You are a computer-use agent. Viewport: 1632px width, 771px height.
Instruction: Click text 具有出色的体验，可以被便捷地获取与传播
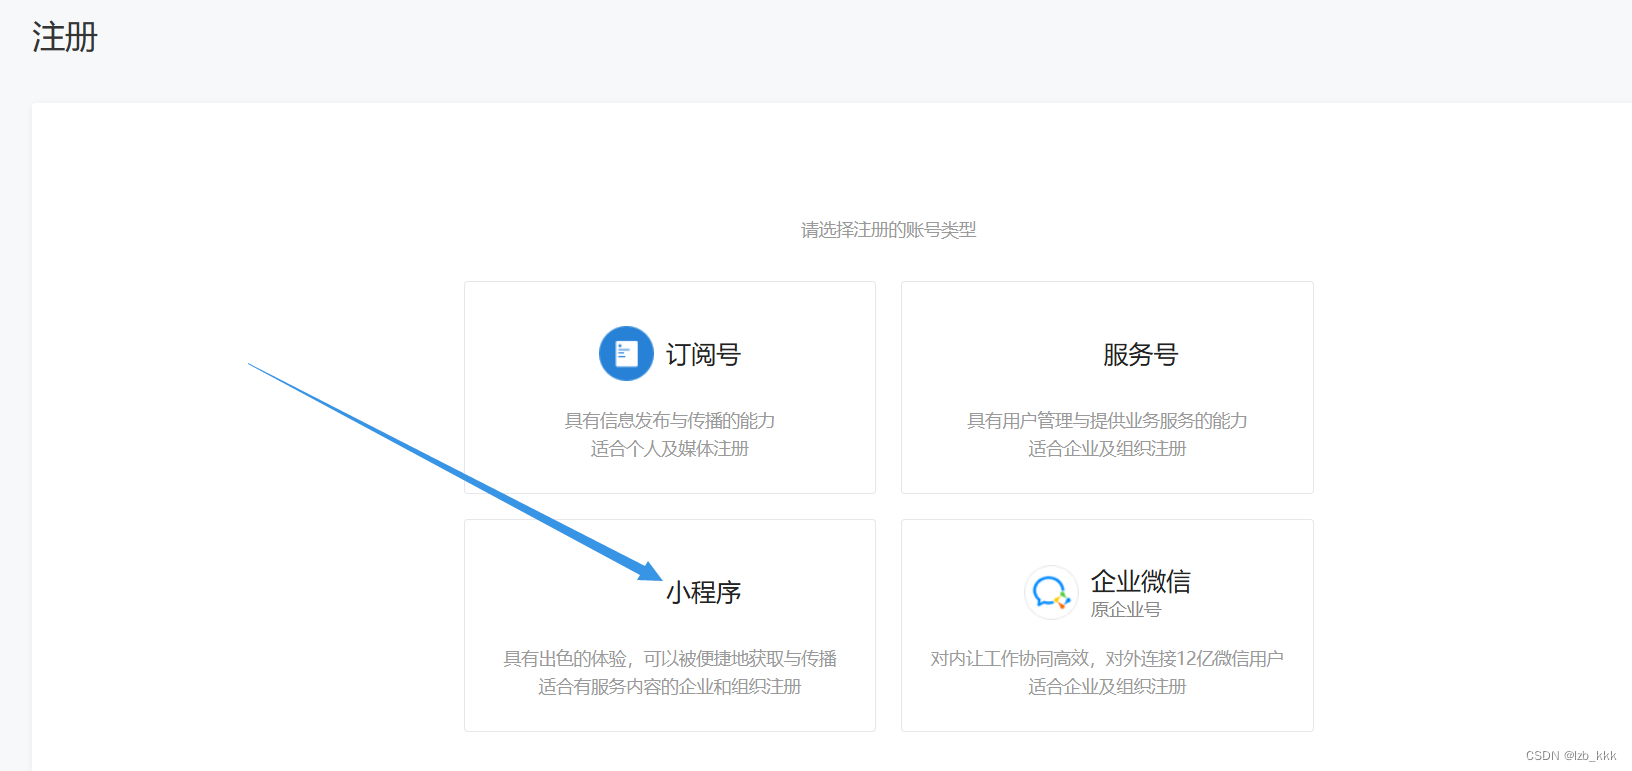coord(670,659)
